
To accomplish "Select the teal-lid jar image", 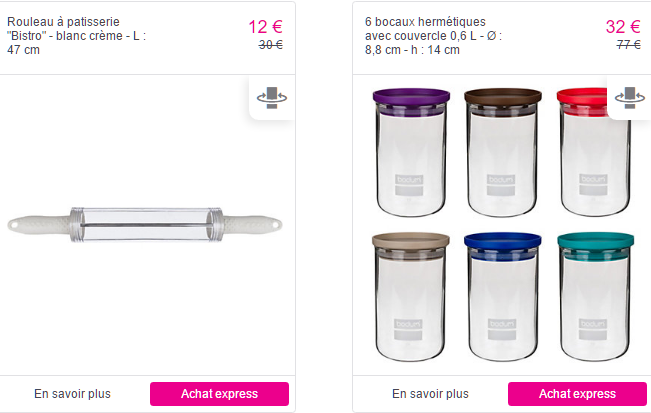I will pyautogui.click(x=595, y=296).
